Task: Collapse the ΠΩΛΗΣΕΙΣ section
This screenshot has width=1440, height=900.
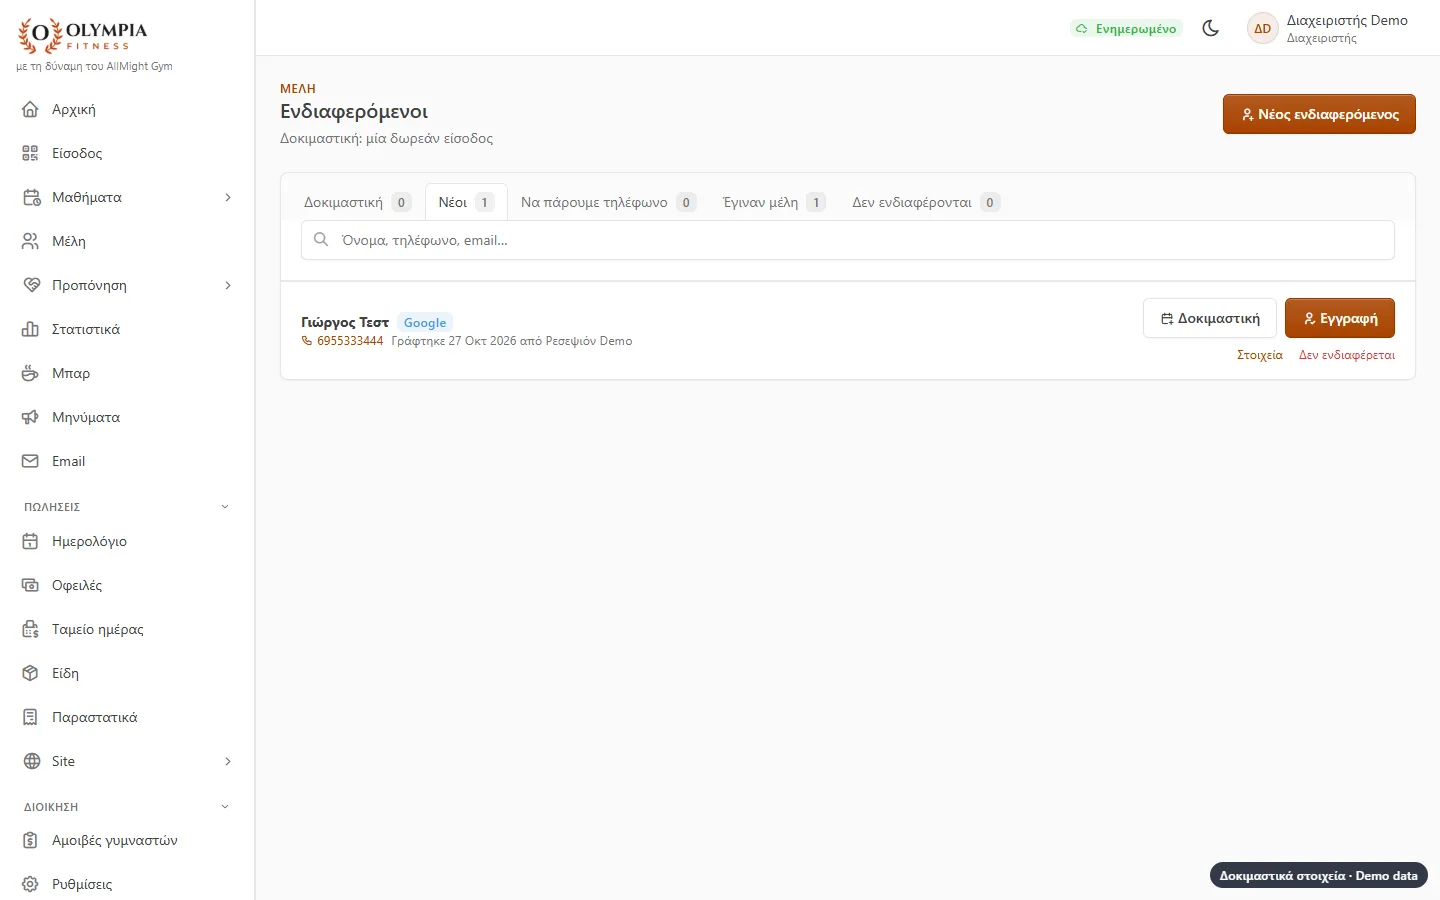Action: (x=225, y=507)
